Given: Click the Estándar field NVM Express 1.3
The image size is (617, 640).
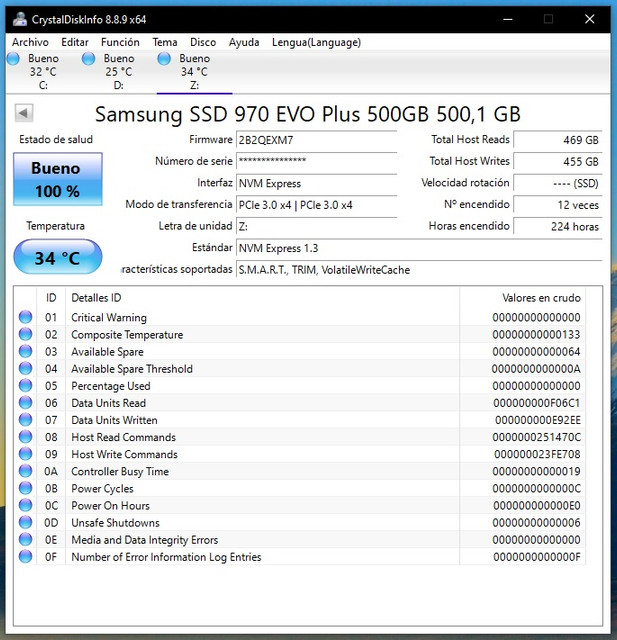Looking at the screenshot, I should click(419, 248).
